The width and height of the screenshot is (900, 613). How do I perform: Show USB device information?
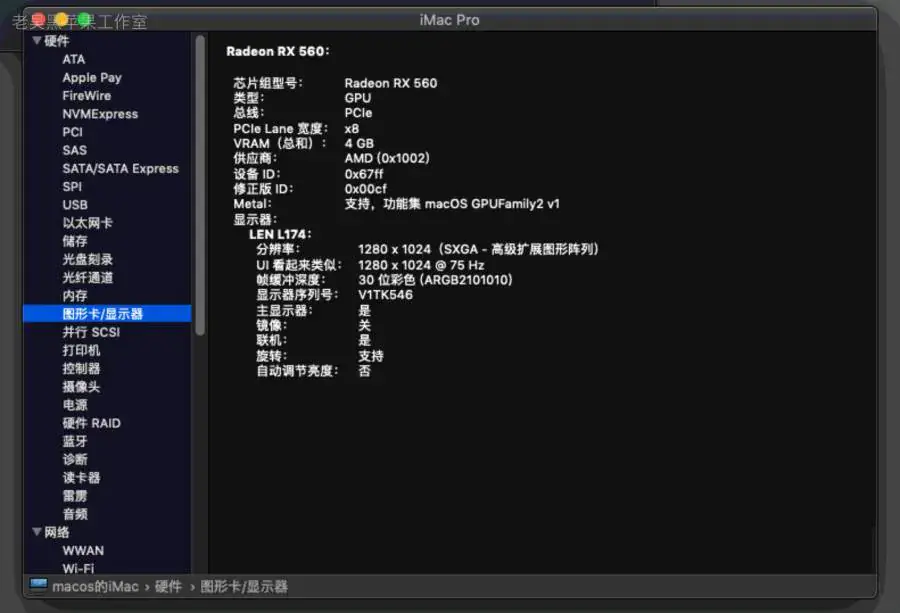[x=75, y=205]
